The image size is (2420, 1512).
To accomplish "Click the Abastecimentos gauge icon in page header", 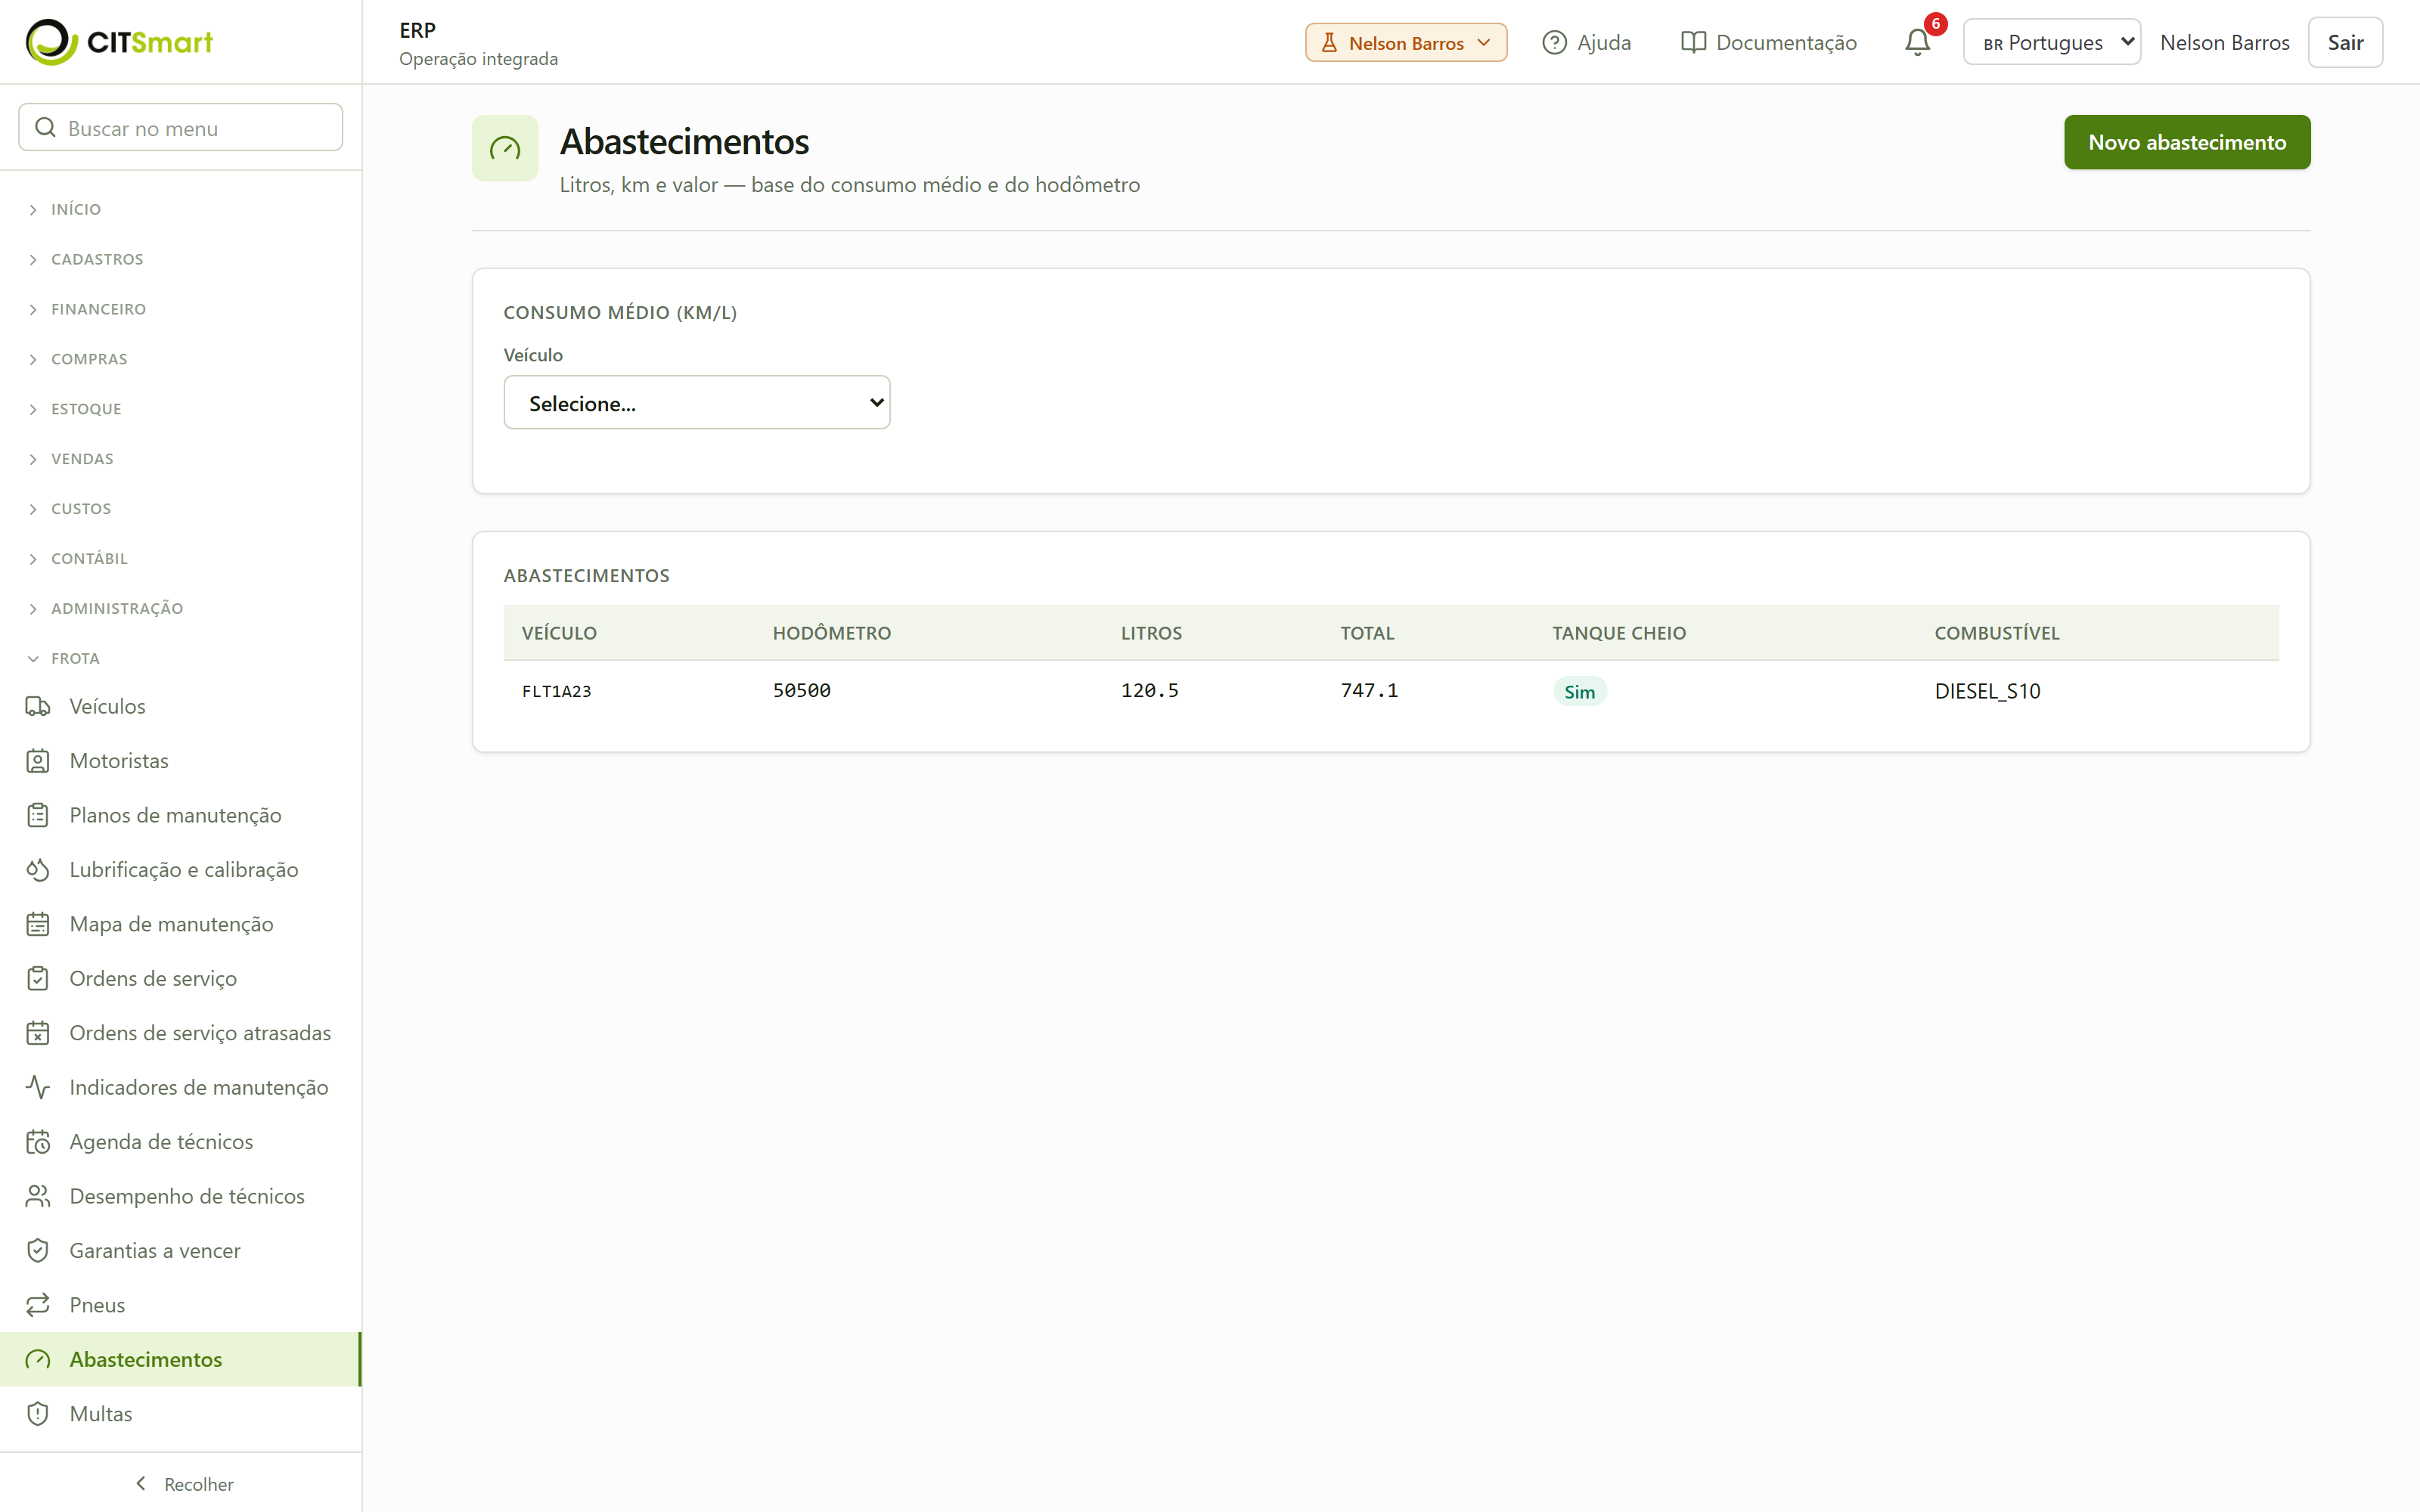I will coord(505,148).
